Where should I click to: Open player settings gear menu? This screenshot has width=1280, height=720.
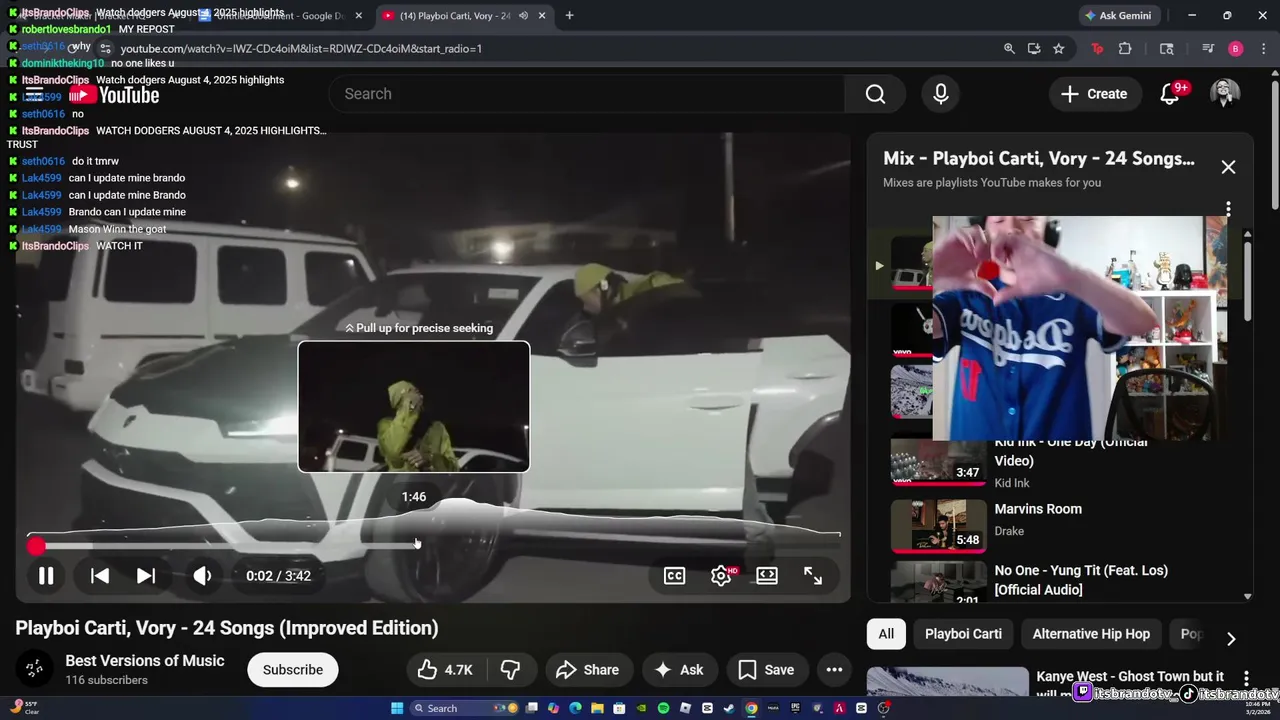point(721,576)
